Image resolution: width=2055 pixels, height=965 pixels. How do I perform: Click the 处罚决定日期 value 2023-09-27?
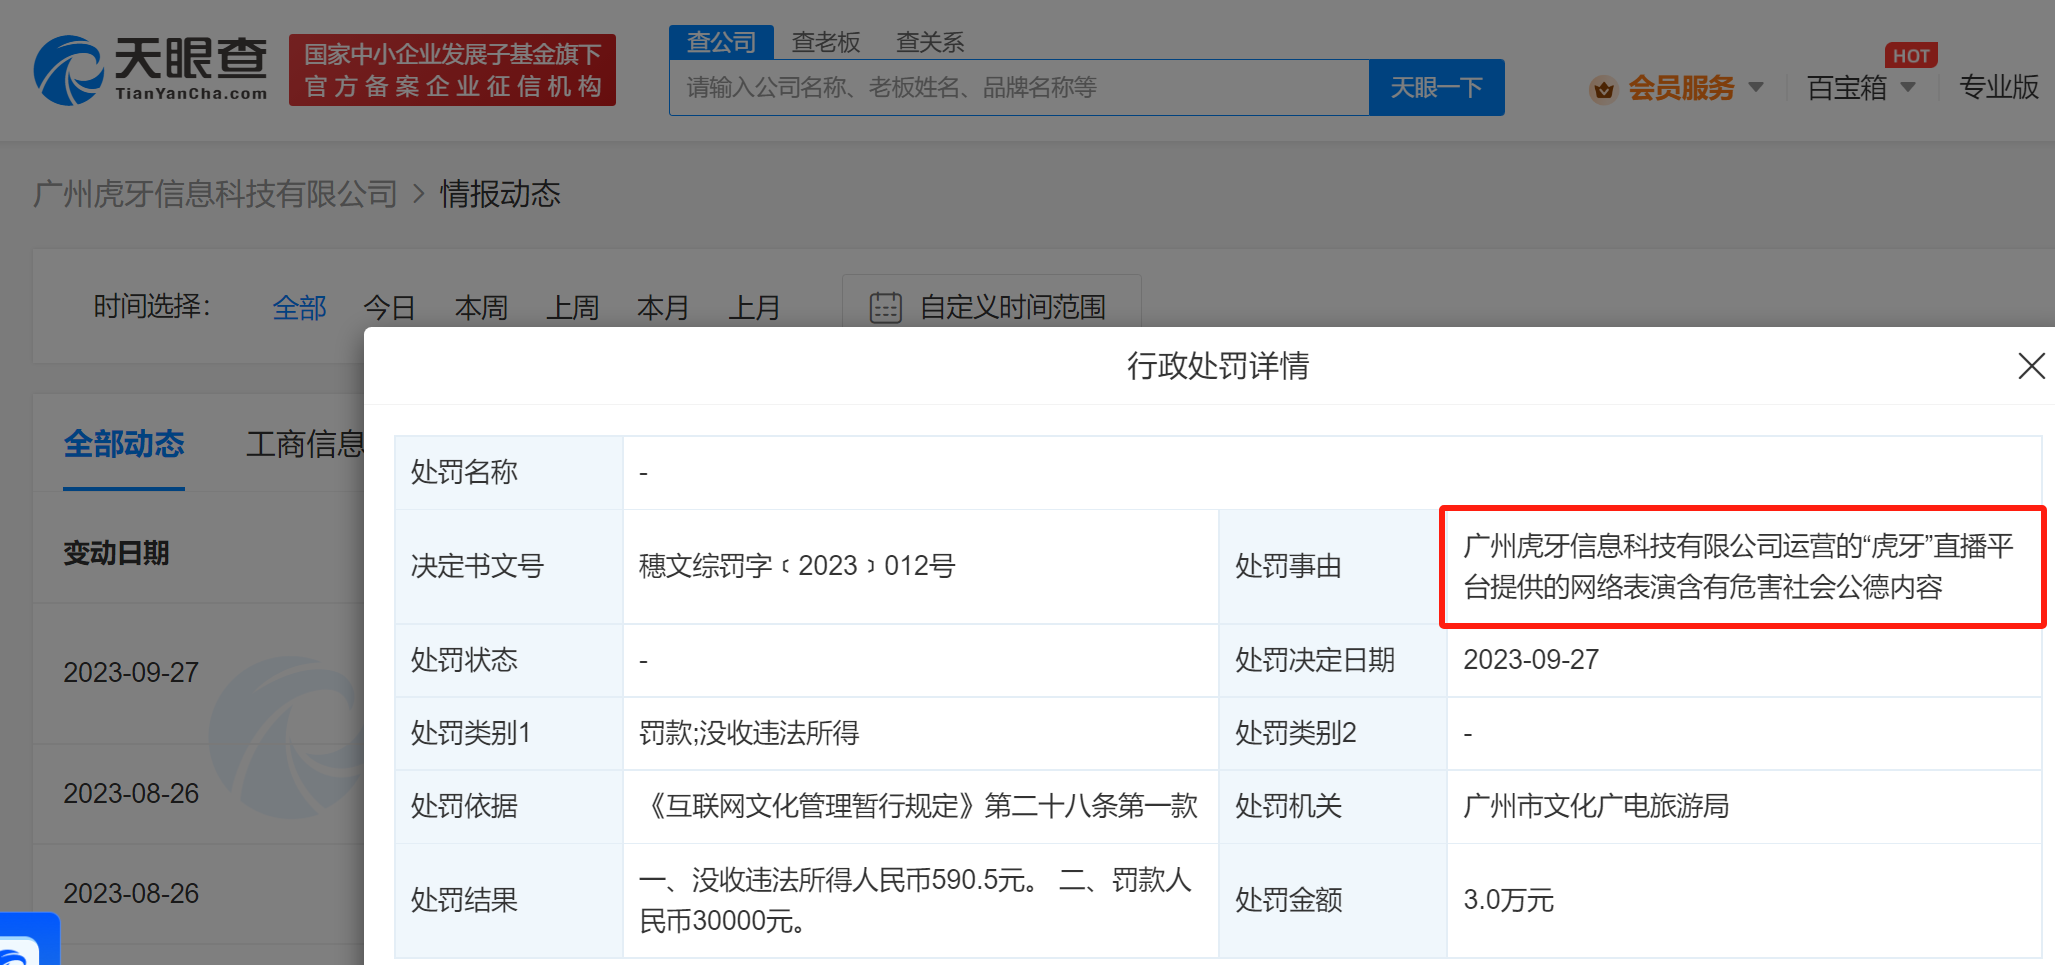[1531, 660]
